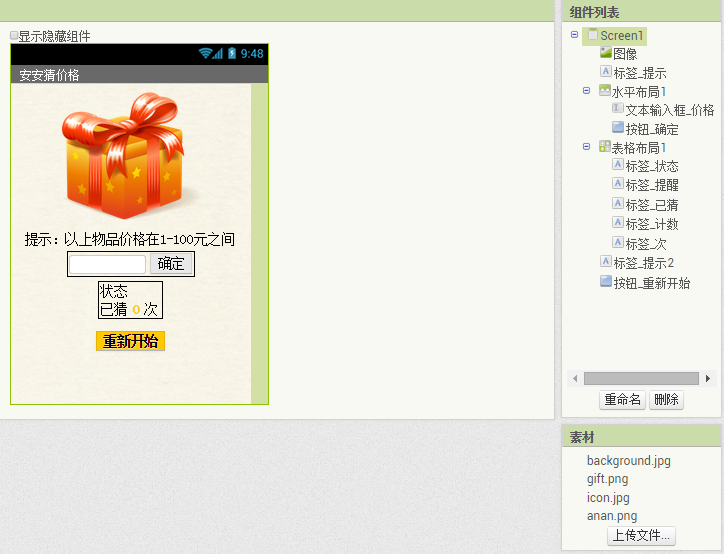Click the 标签_提醒 label icon
This screenshot has height=554, width=724.
tap(618, 184)
